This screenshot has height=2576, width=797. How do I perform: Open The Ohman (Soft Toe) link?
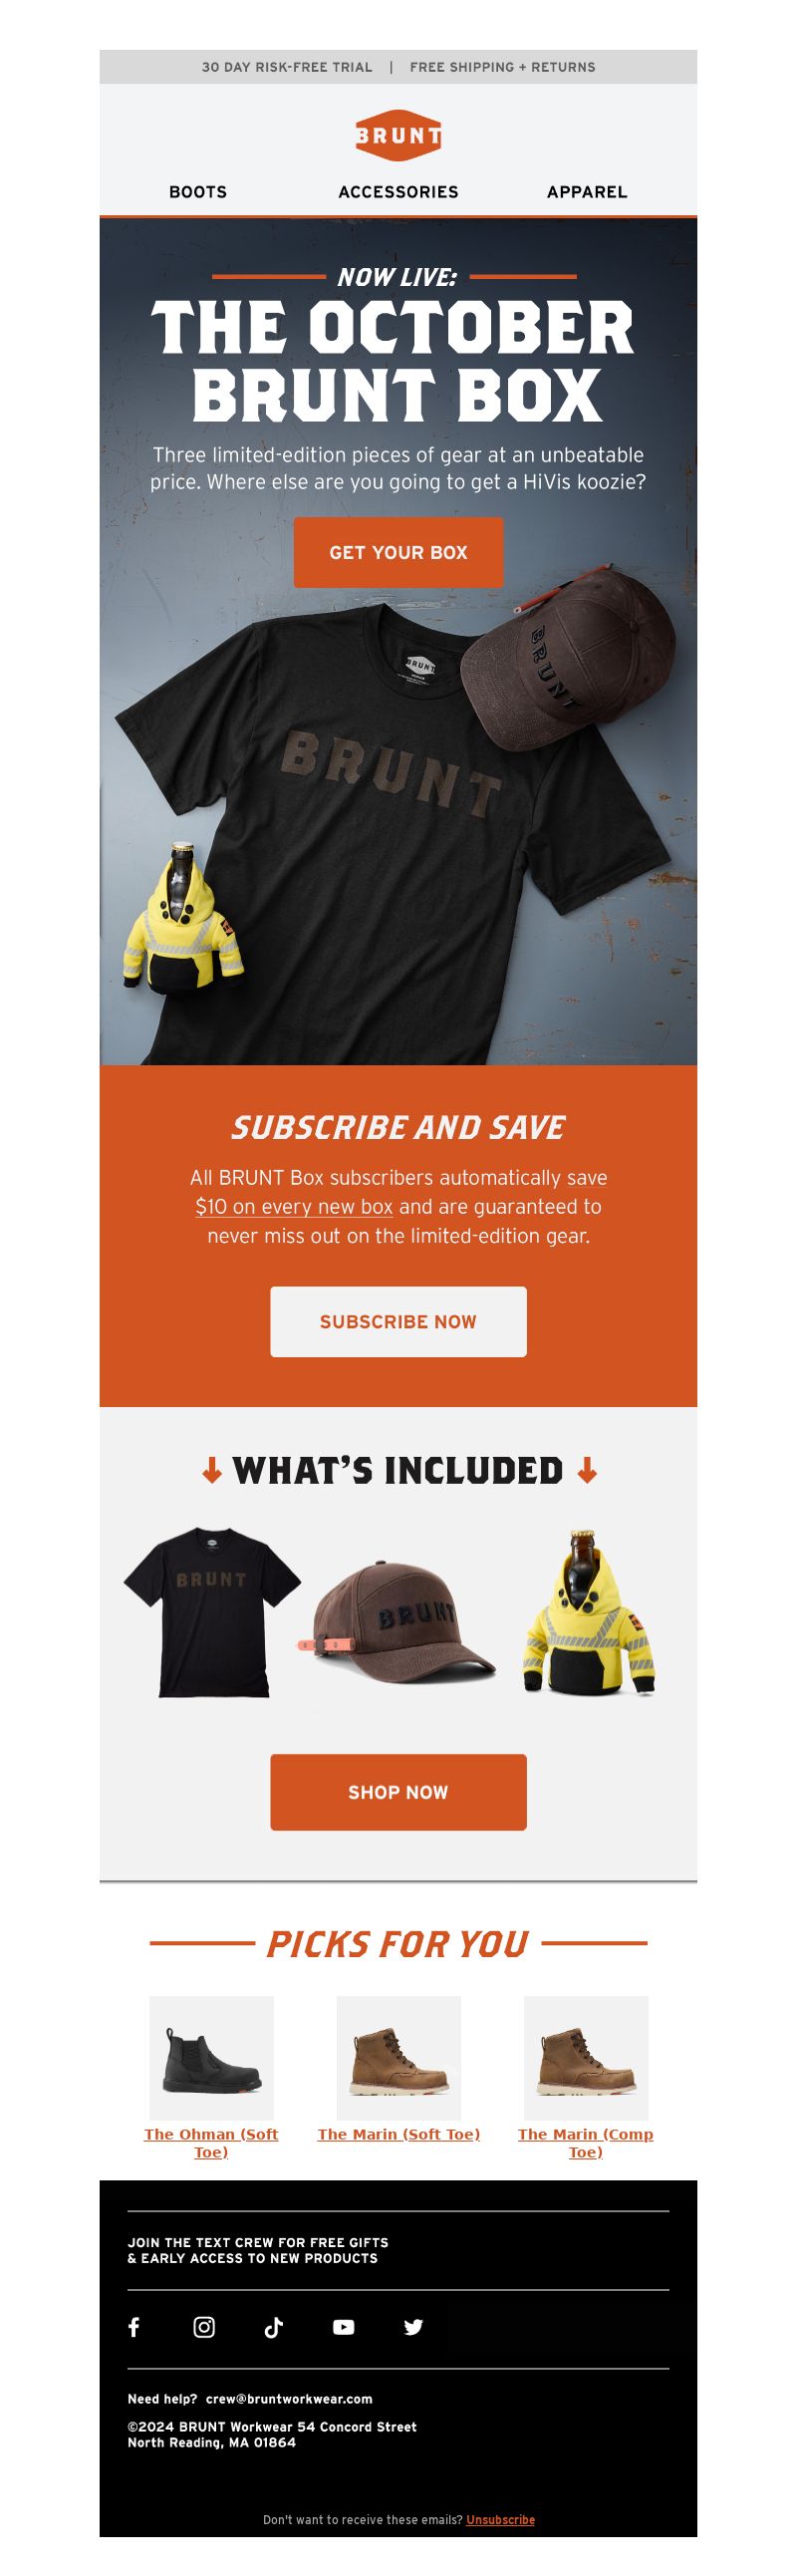click(x=211, y=2142)
